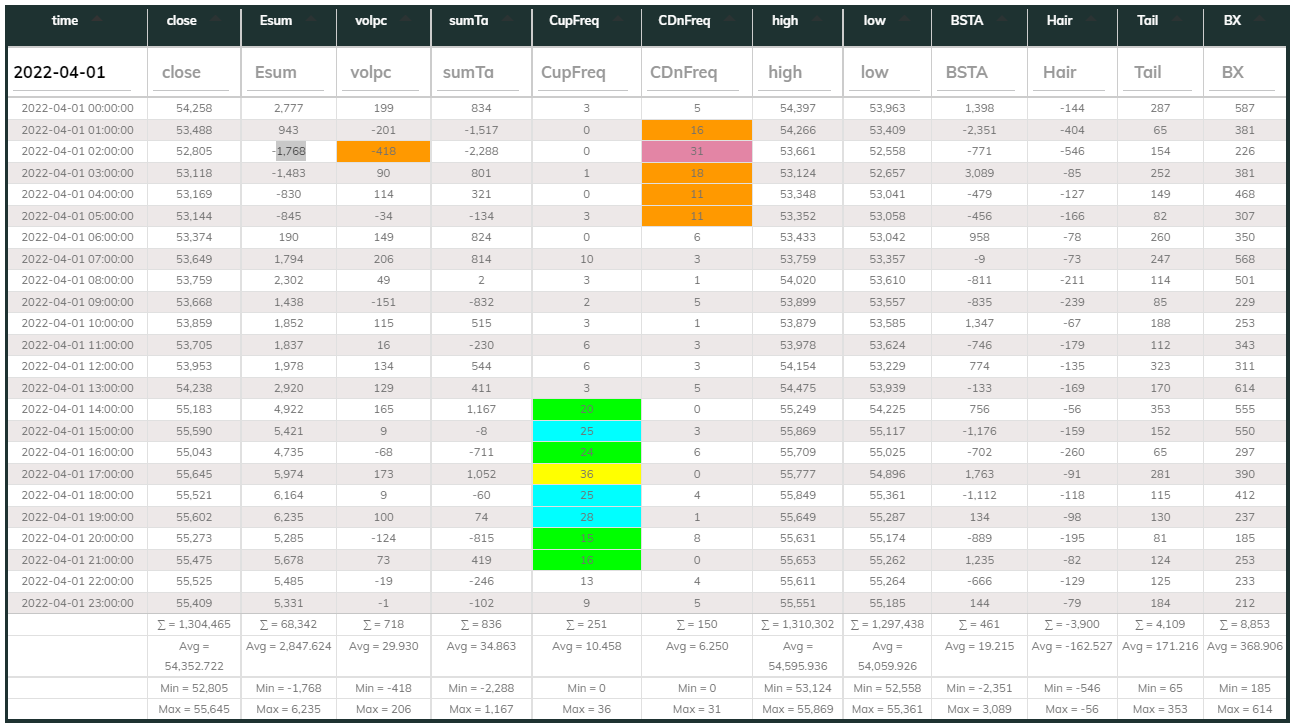This screenshot has width=1296, height=726.
Task: Select sumTa cell 1,167
Action: tap(479, 409)
